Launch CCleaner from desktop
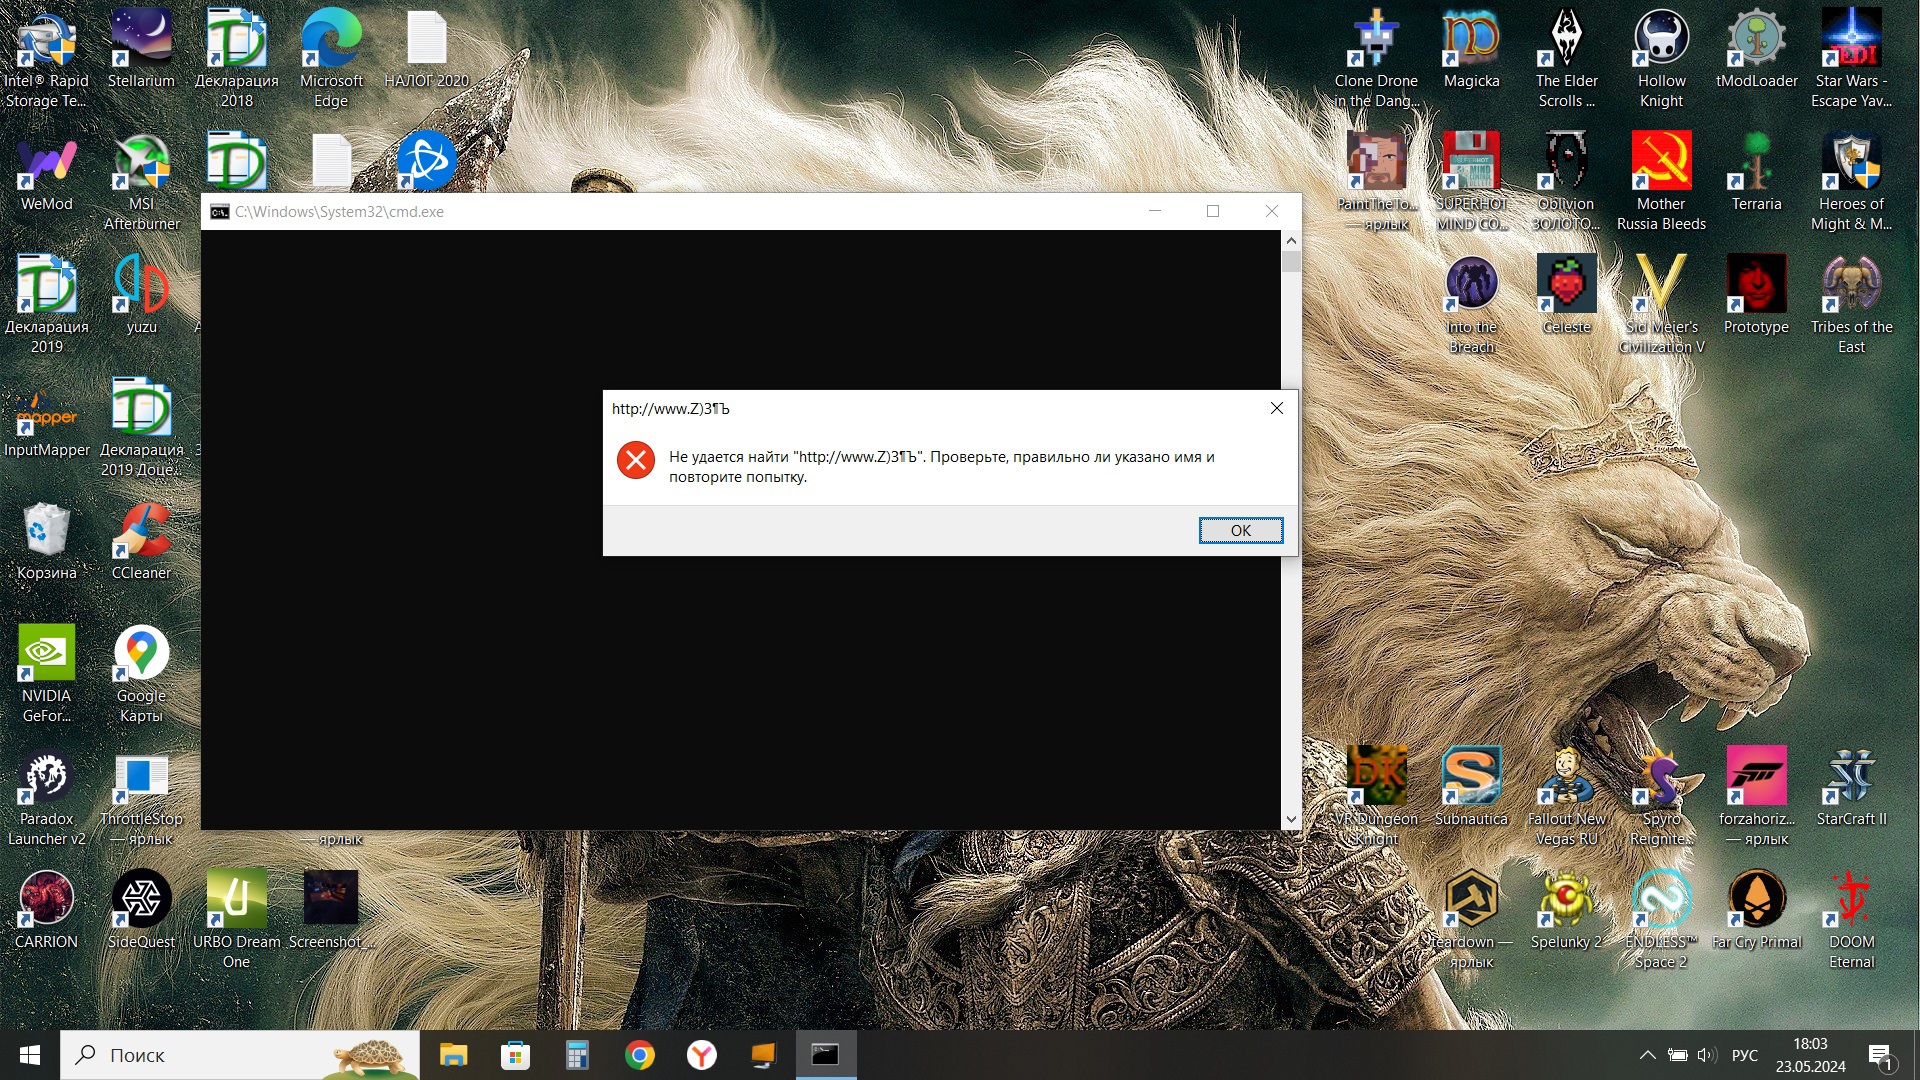 [x=141, y=541]
